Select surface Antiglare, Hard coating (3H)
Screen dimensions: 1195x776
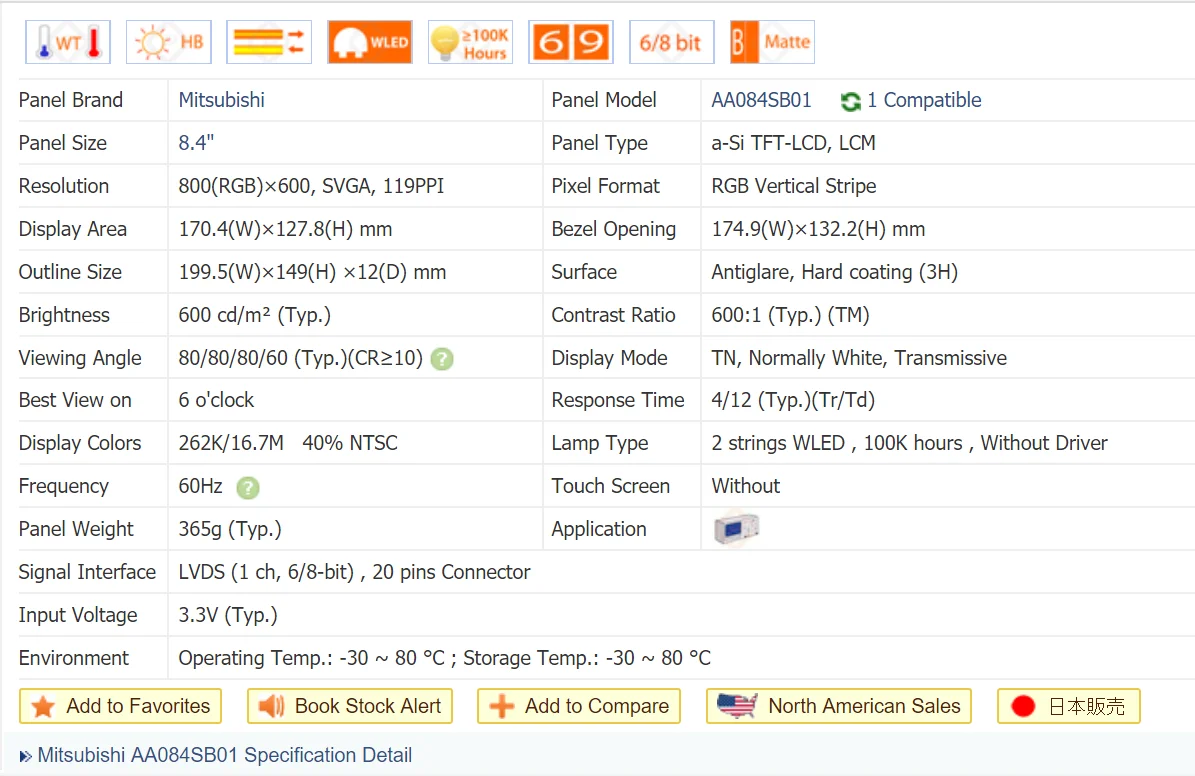pos(835,271)
